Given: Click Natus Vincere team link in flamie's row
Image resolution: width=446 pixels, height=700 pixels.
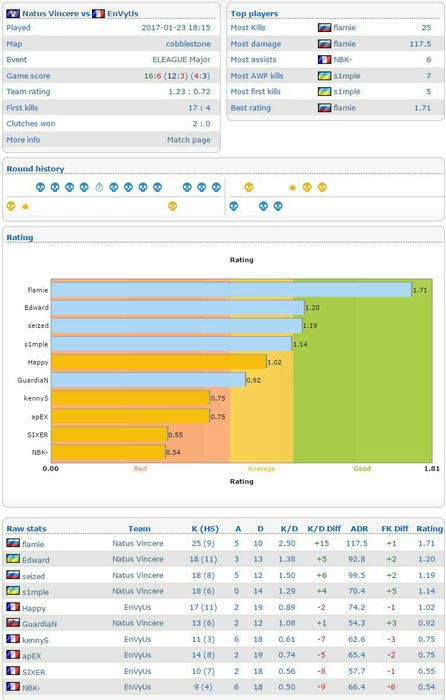Looking at the screenshot, I should coord(138,543).
